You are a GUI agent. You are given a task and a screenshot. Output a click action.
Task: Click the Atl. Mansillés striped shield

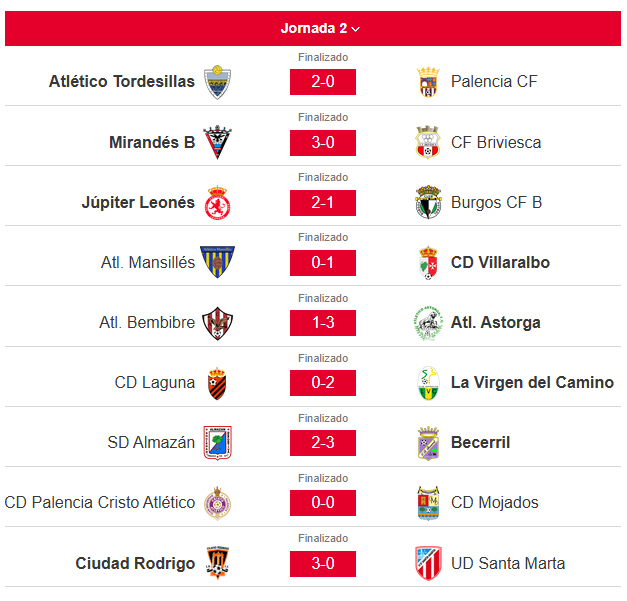[x=217, y=262]
